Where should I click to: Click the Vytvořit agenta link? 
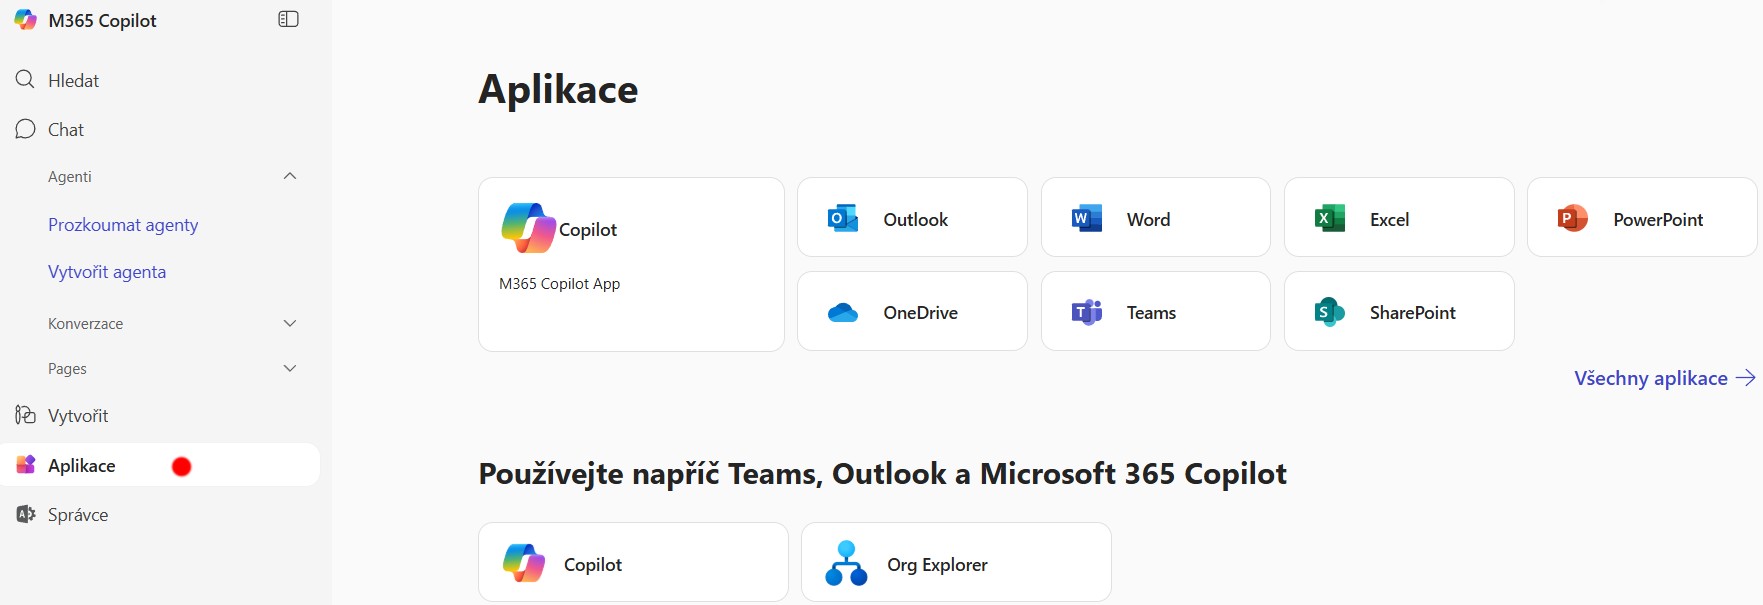point(107,272)
